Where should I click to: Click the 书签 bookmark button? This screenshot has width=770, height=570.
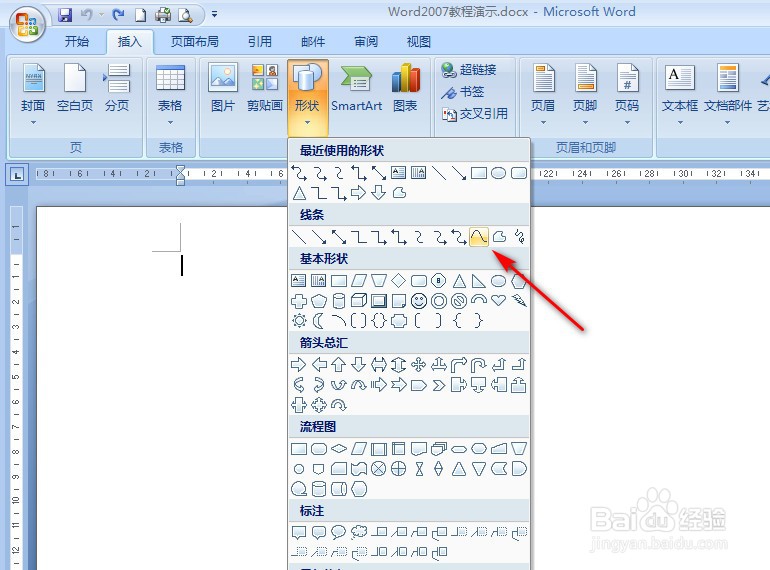[463, 92]
